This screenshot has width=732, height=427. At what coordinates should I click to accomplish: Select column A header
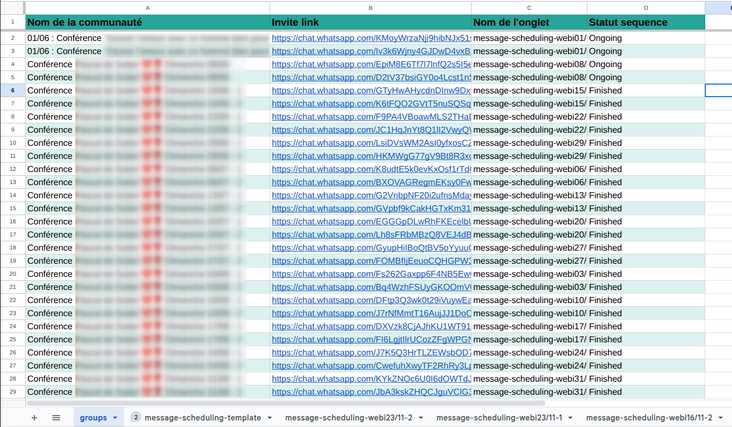147,7
